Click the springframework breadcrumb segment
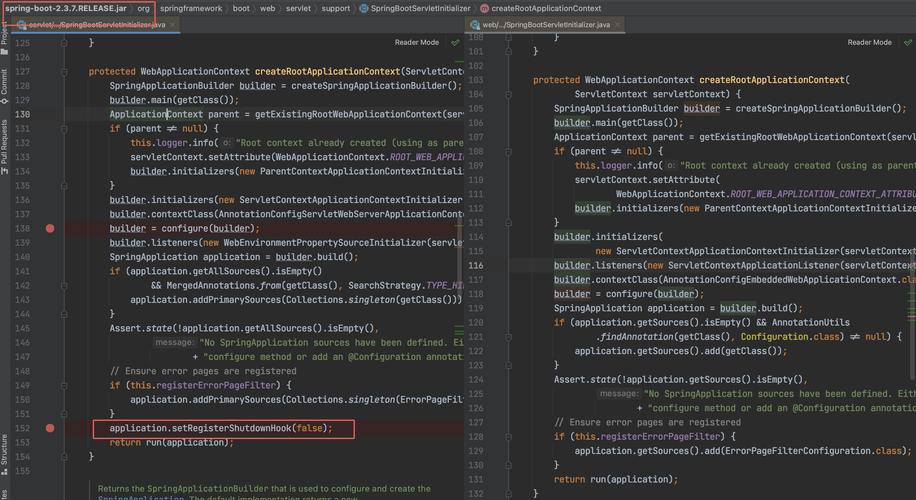 (x=192, y=8)
